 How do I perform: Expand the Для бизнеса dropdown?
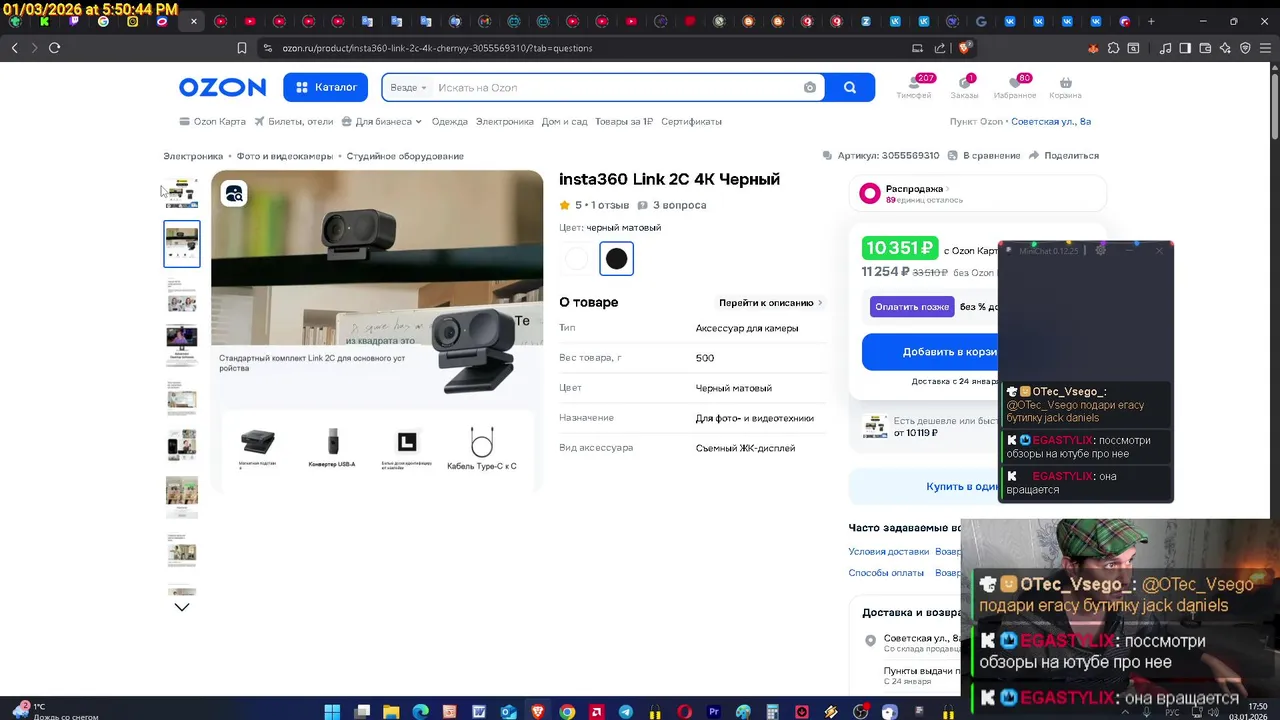click(382, 122)
